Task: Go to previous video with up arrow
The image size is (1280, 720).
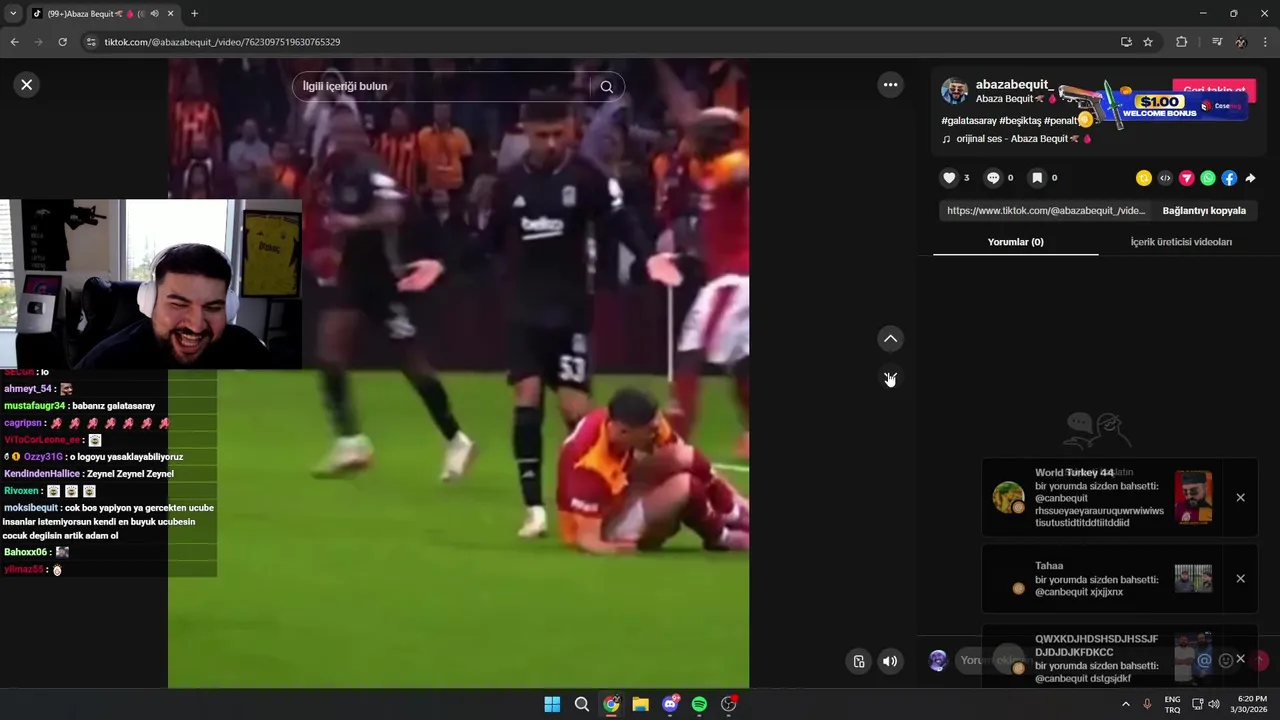Action: pos(890,339)
